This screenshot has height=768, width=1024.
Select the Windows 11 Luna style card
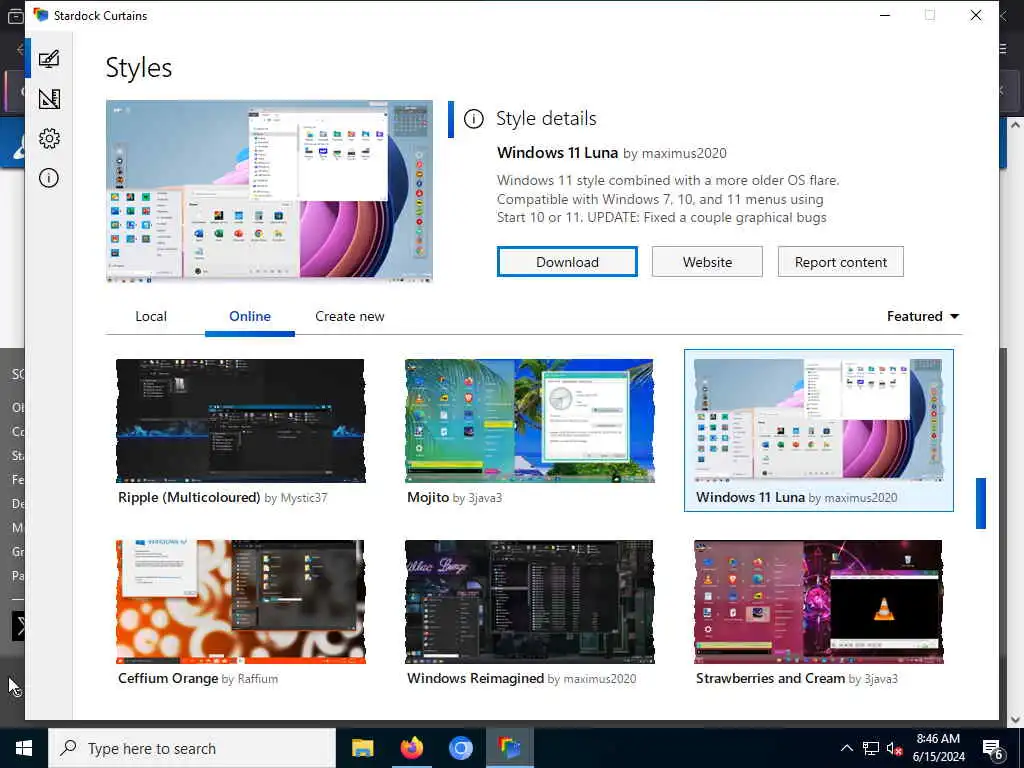[818, 430]
